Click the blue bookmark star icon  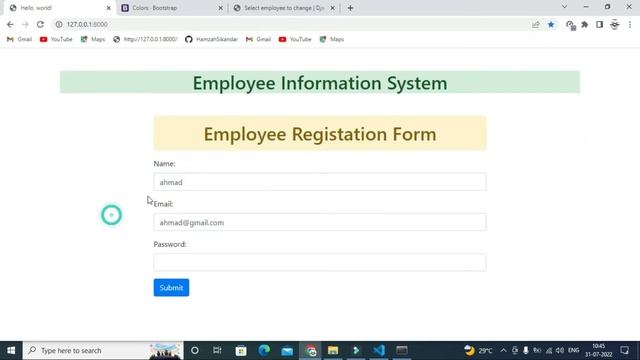click(x=551, y=24)
